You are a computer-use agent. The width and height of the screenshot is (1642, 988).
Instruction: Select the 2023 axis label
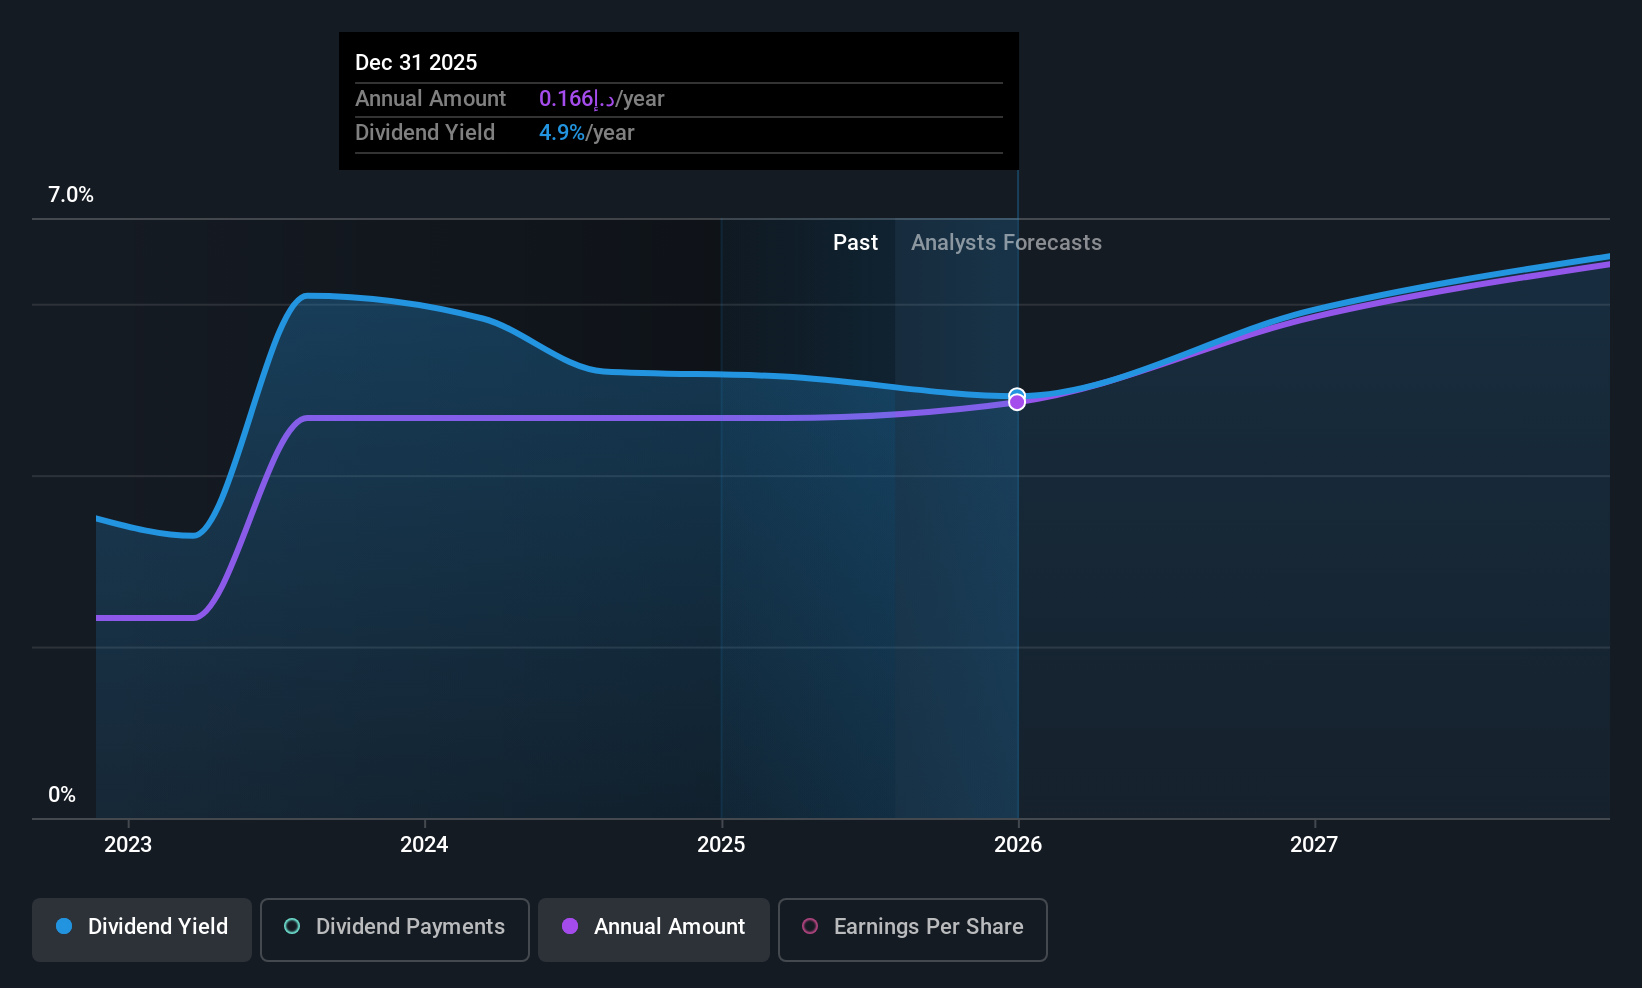(x=128, y=845)
